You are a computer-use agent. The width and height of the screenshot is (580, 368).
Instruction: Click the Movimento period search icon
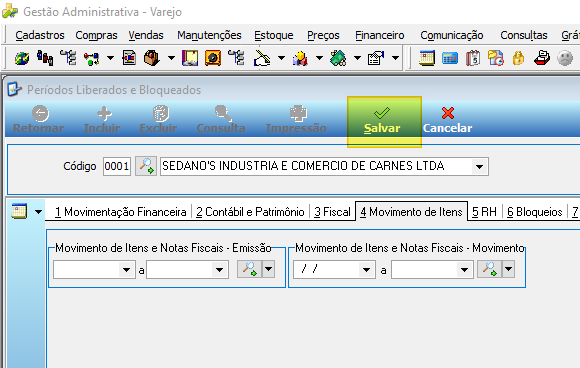coord(489,269)
